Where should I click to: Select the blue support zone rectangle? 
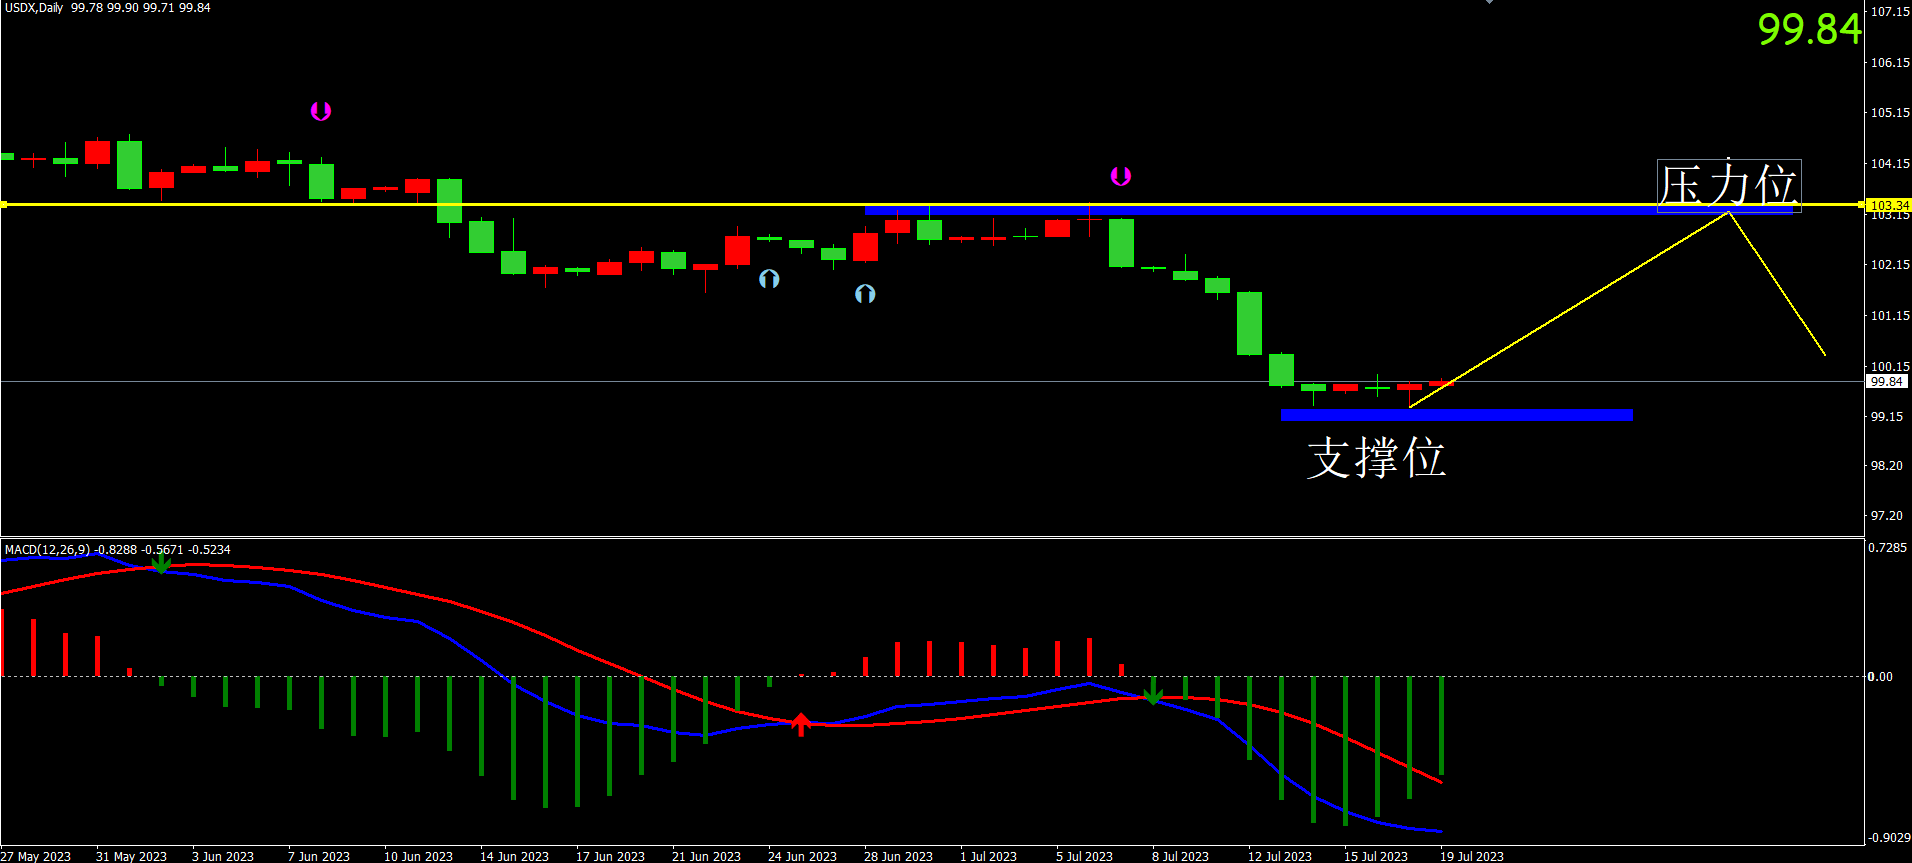pos(1456,415)
